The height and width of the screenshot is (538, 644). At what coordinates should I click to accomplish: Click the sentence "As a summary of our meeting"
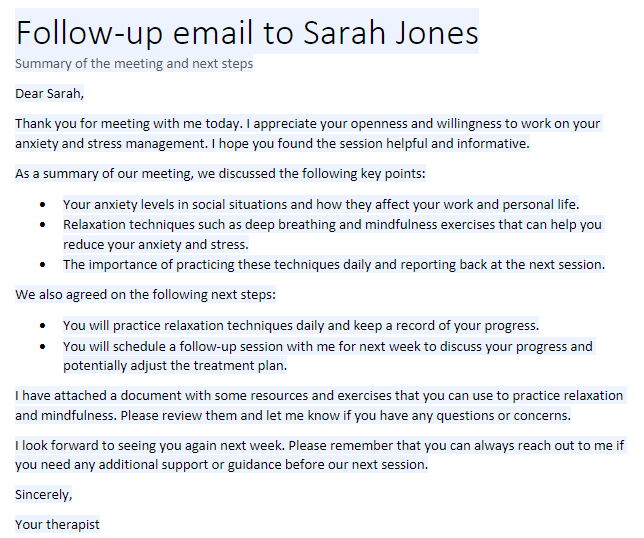[220, 173]
